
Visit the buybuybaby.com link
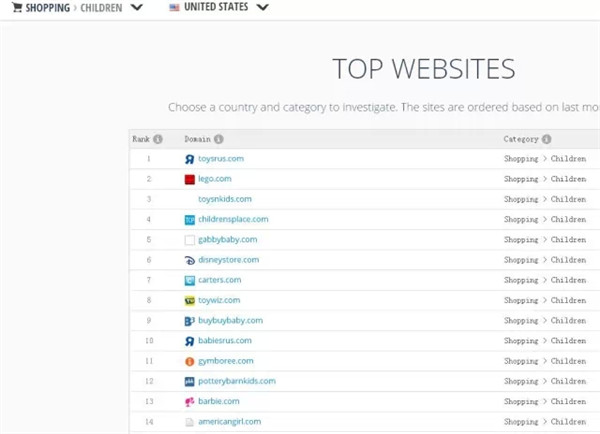230,320
